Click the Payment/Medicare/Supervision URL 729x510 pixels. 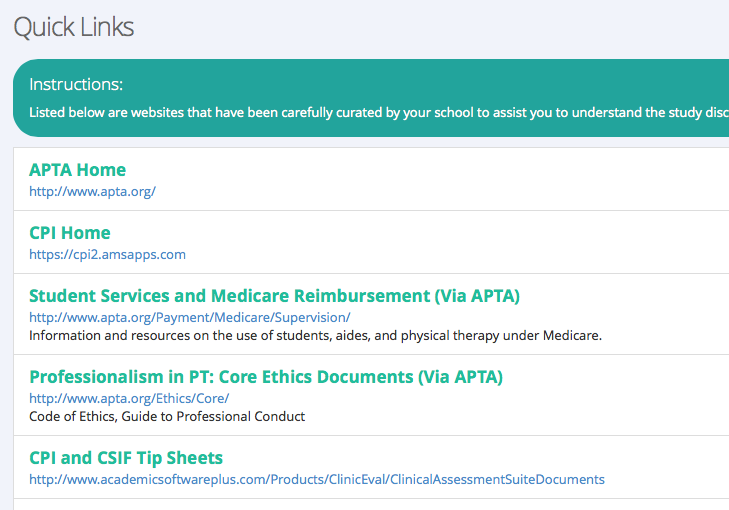coord(189,317)
